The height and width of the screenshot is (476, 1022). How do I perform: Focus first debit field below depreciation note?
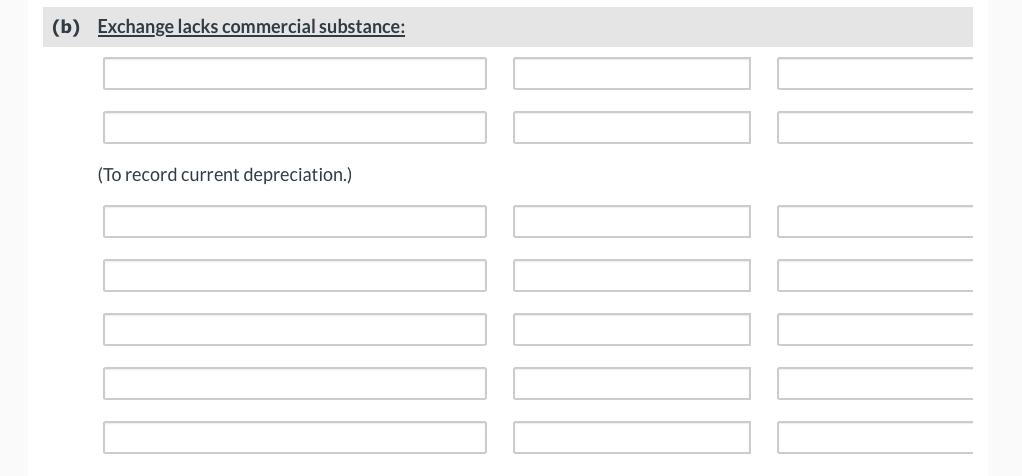[631, 221]
